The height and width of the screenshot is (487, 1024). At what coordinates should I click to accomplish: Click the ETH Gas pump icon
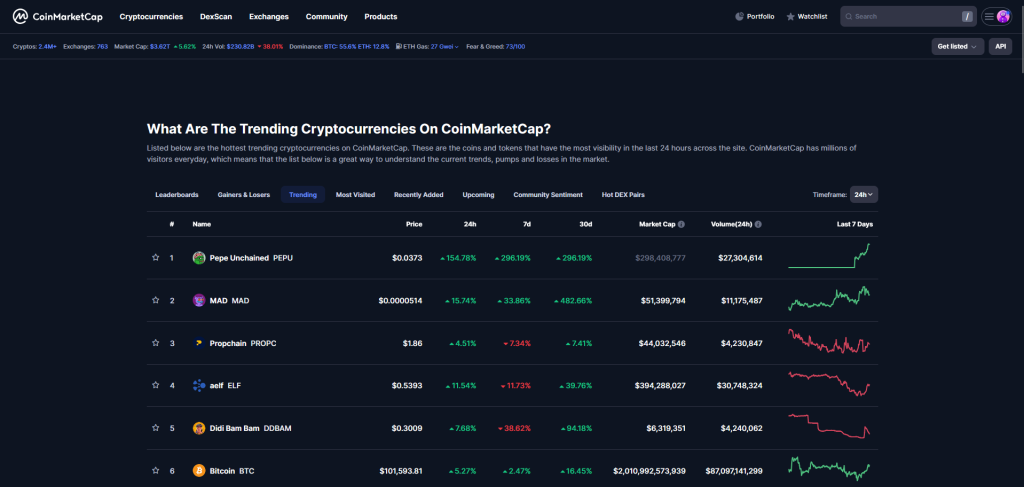[399, 46]
